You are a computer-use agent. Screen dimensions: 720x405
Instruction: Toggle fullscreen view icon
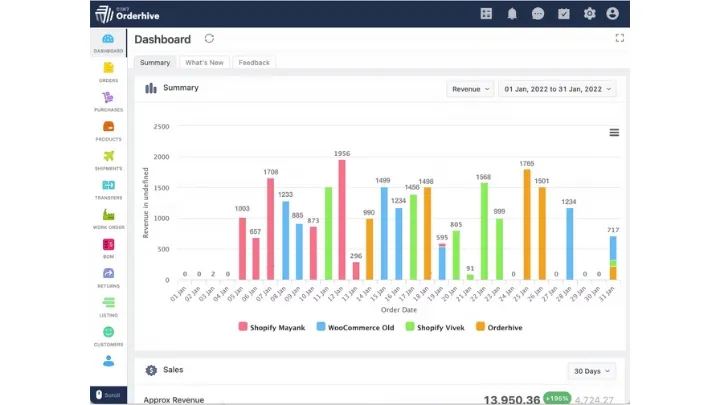pyautogui.click(x=619, y=38)
